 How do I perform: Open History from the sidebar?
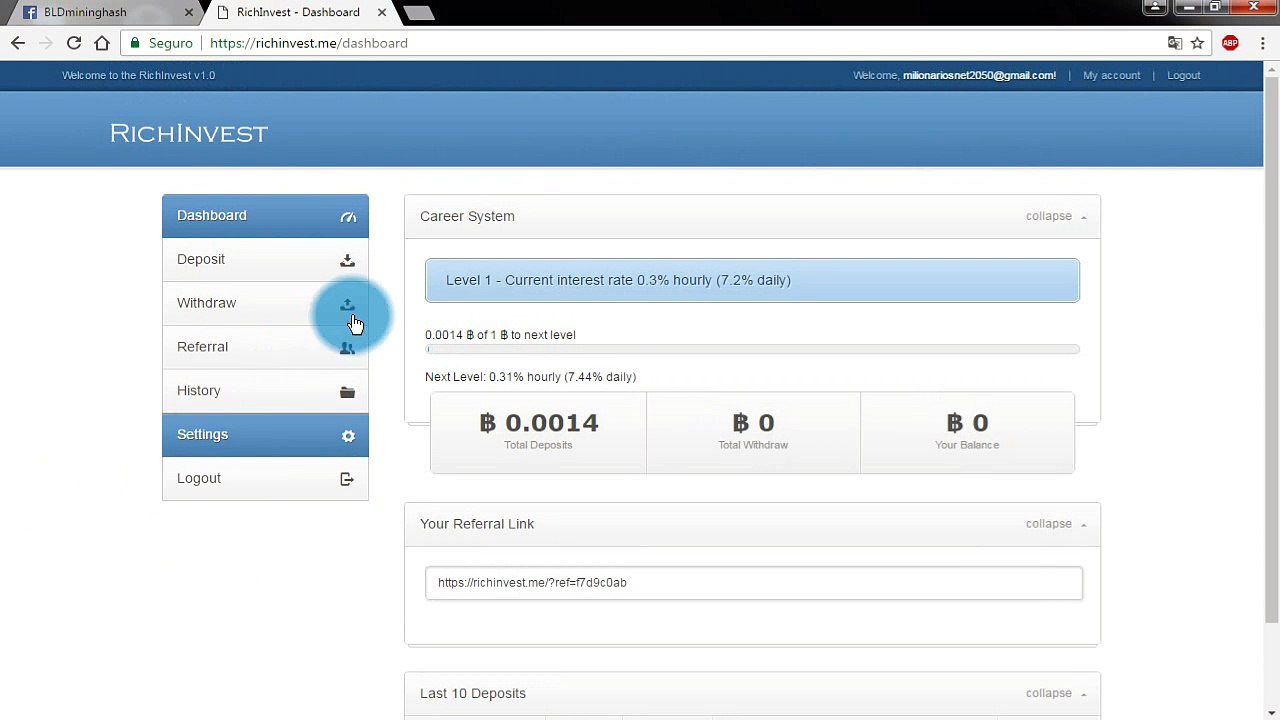point(265,391)
